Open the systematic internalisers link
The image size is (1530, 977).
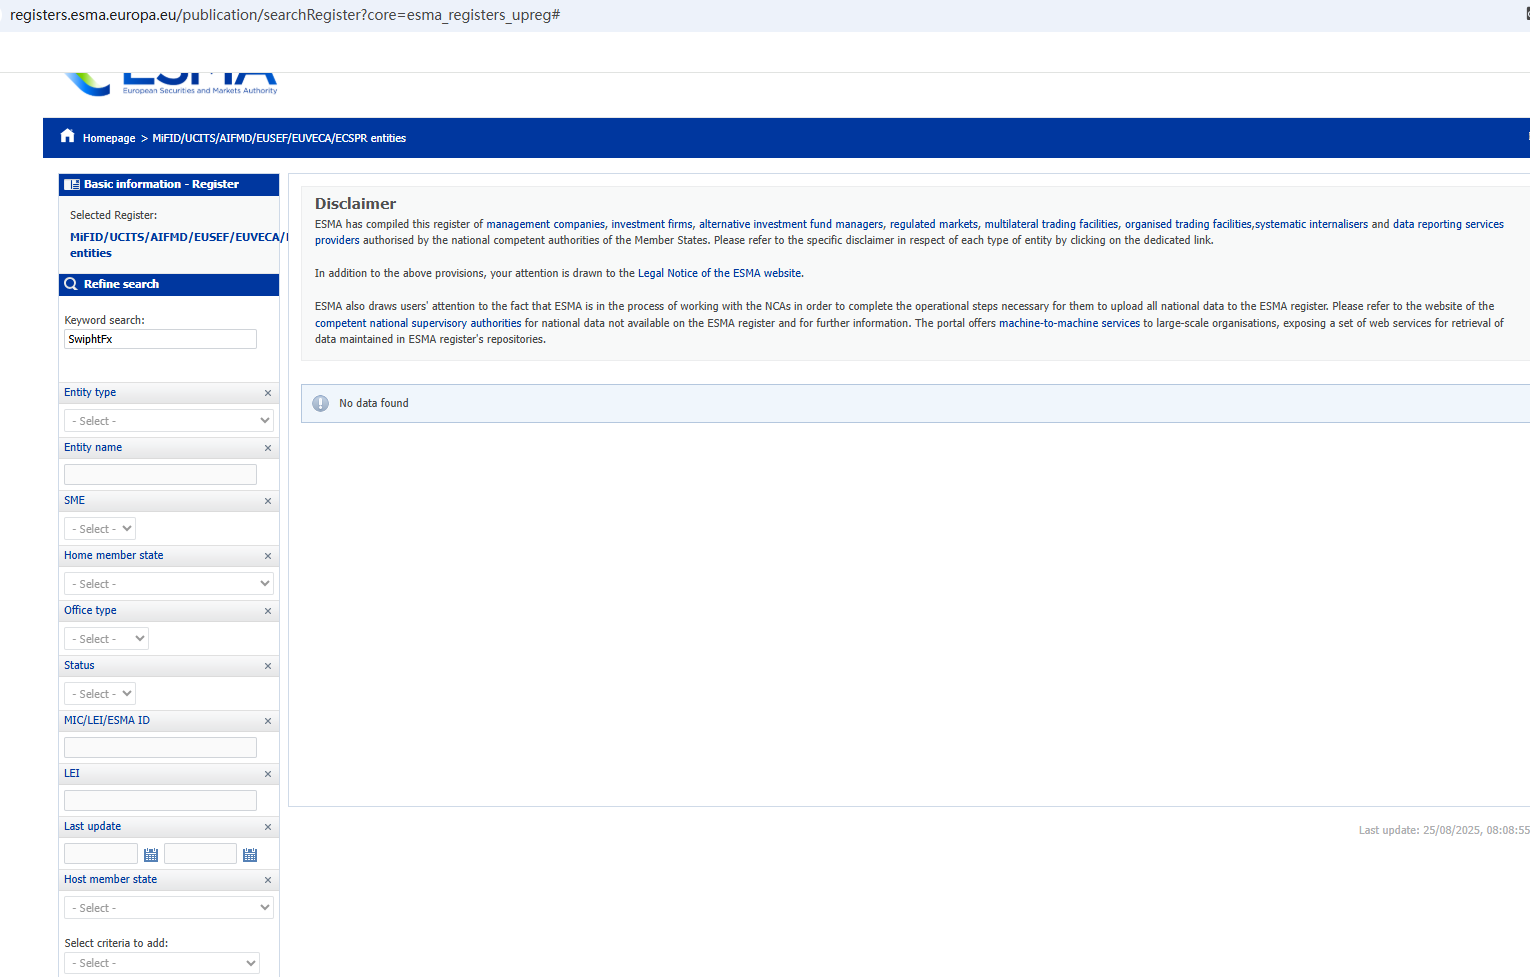coord(1312,224)
